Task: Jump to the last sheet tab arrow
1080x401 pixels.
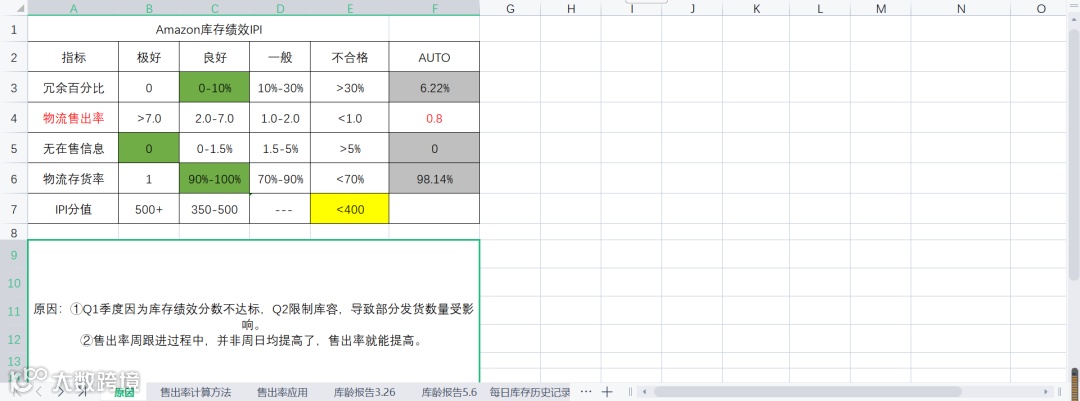Action: point(82,392)
